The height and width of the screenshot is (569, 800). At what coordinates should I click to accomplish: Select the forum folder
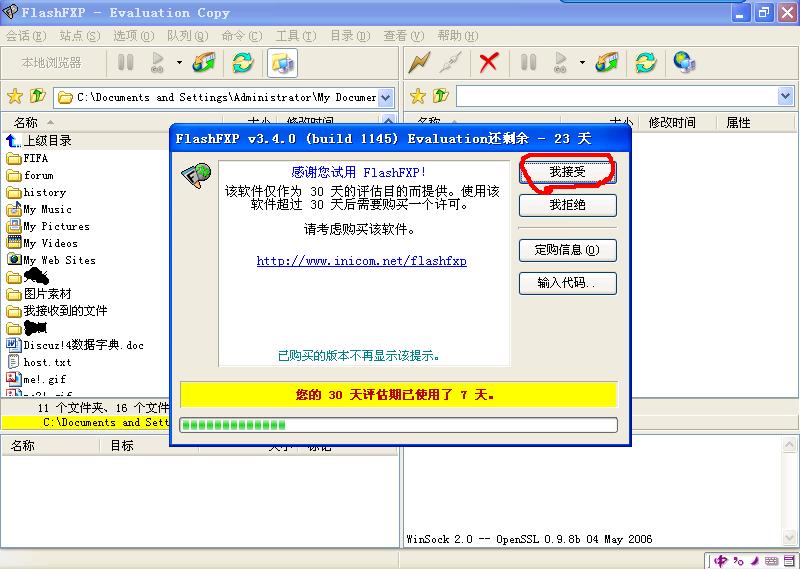[31, 176]
